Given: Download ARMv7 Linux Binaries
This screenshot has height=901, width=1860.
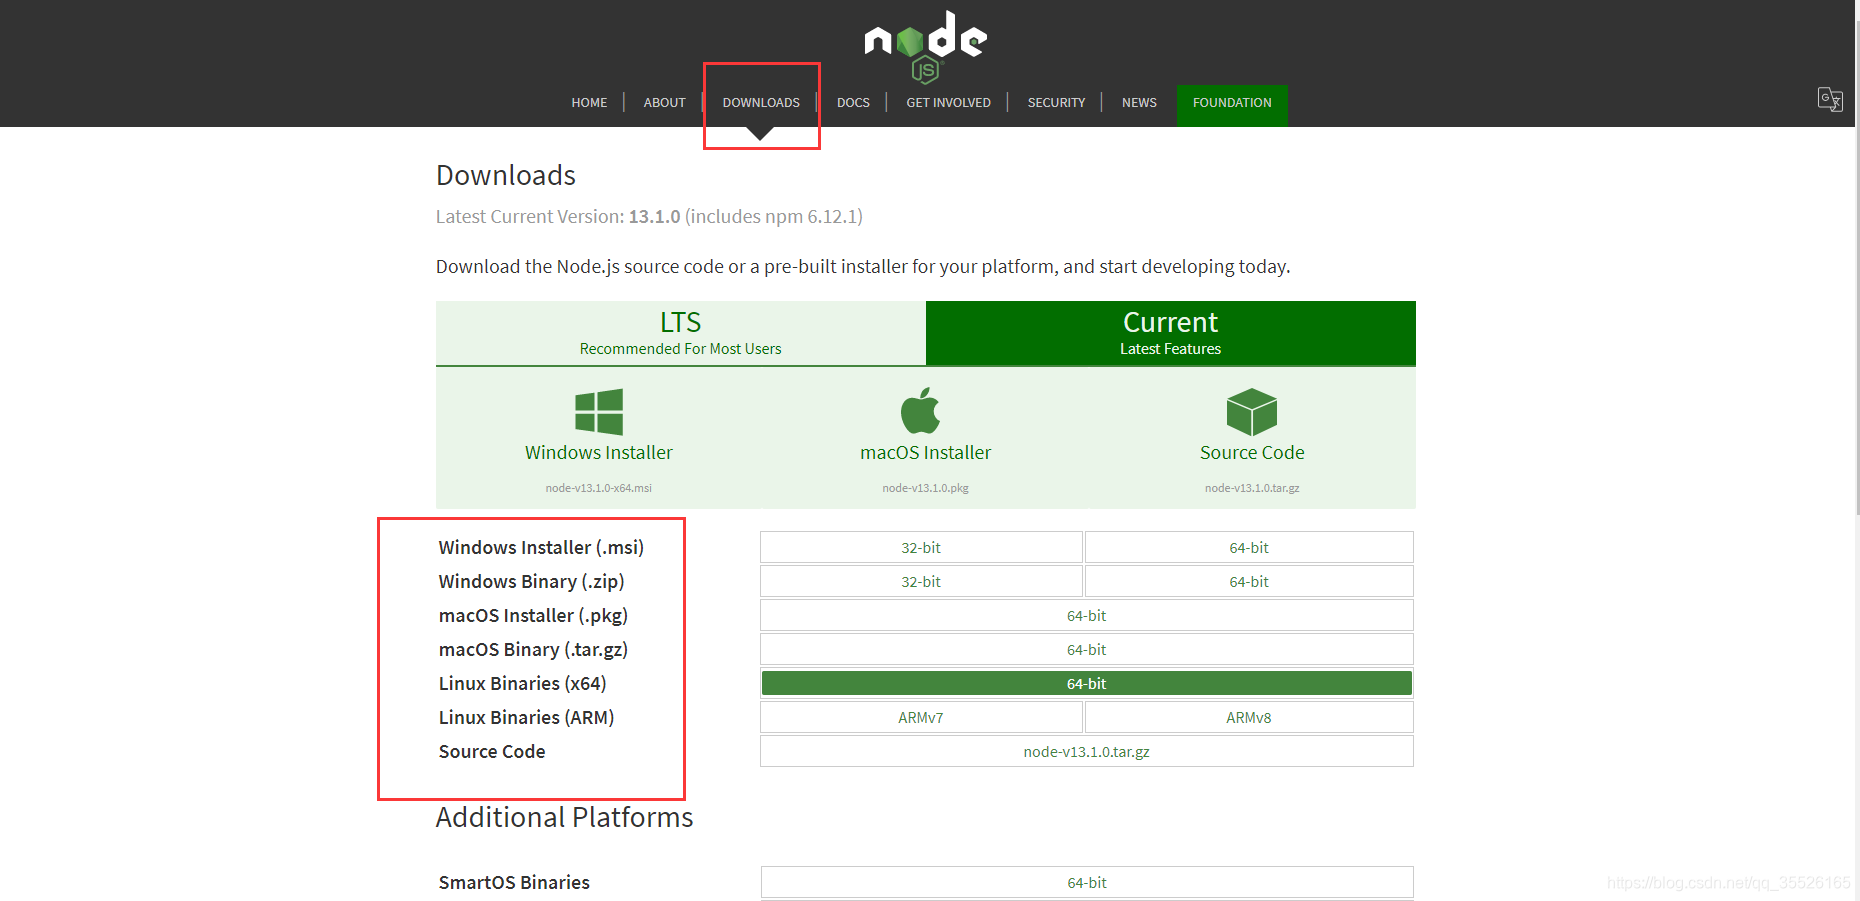Looking at the screenshot, I should click(x=921, y=717).
